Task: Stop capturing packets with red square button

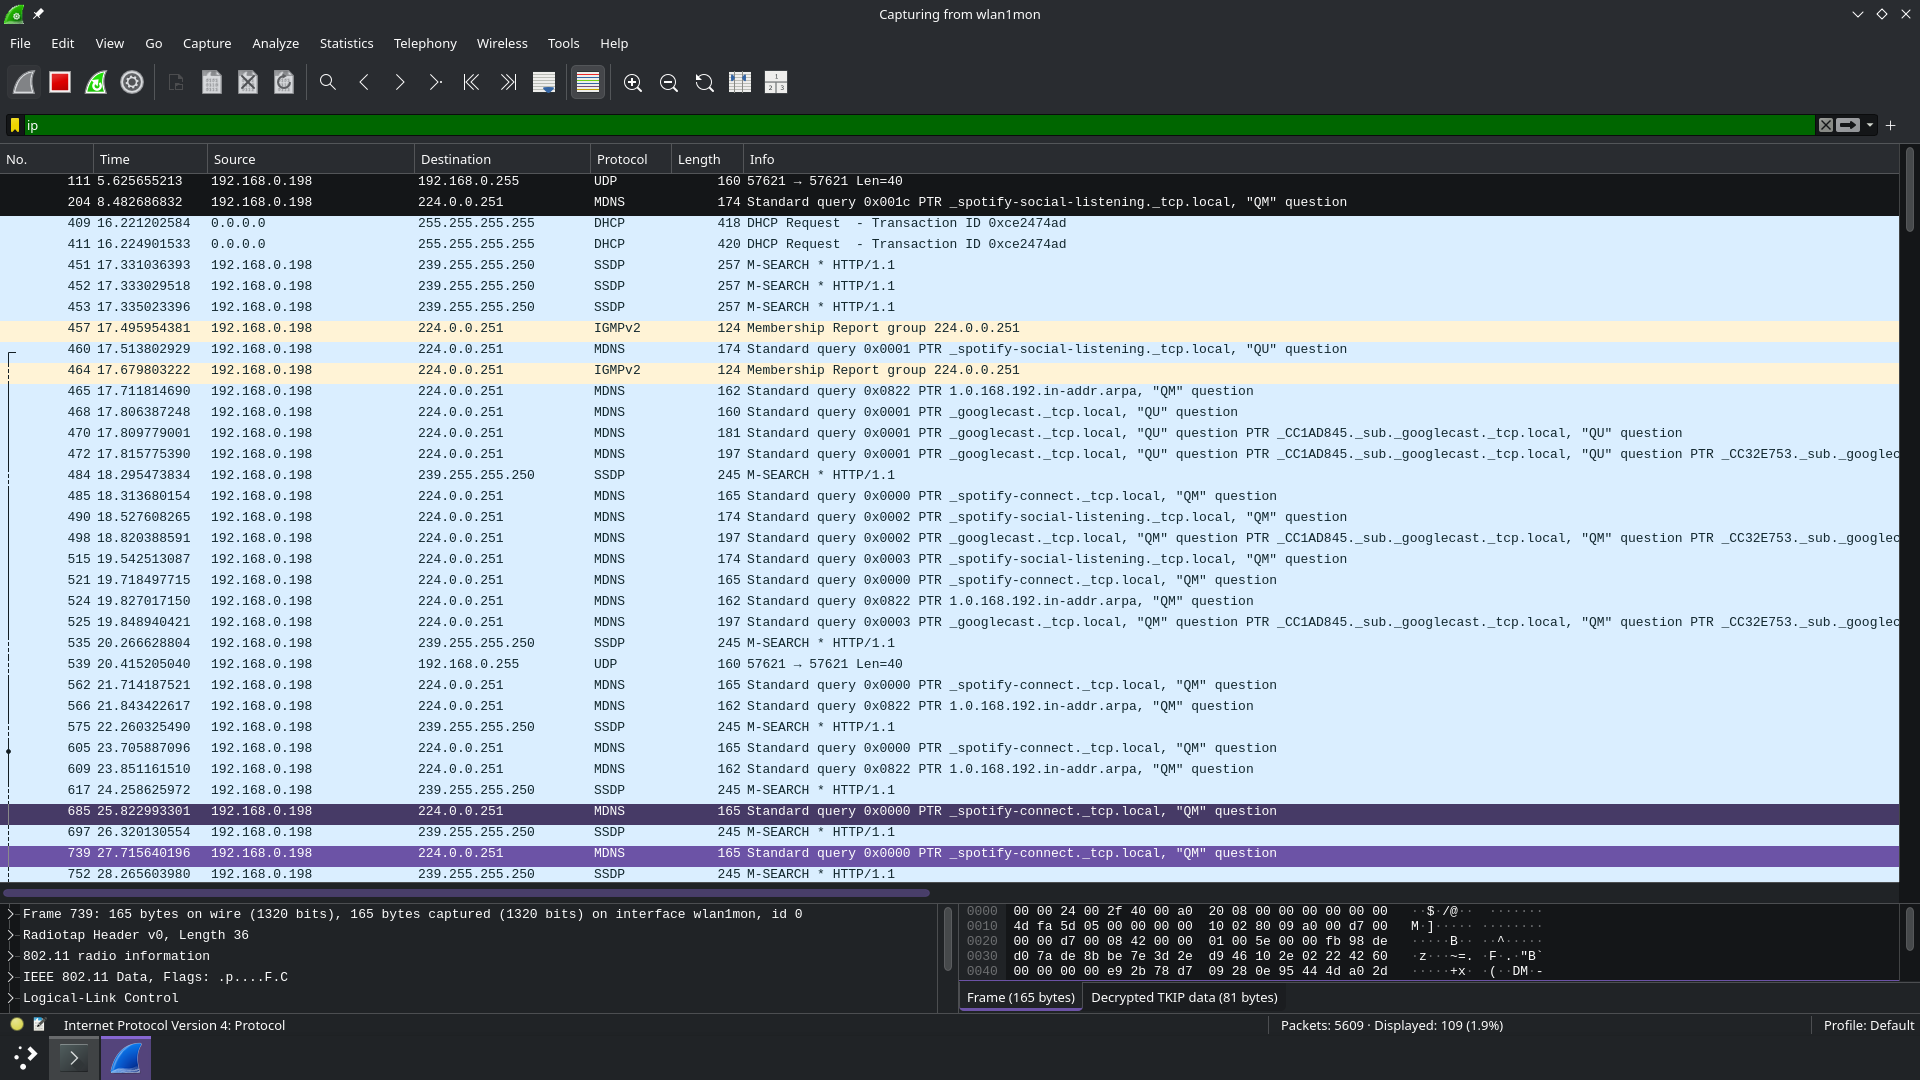Action: pos(60,83)
